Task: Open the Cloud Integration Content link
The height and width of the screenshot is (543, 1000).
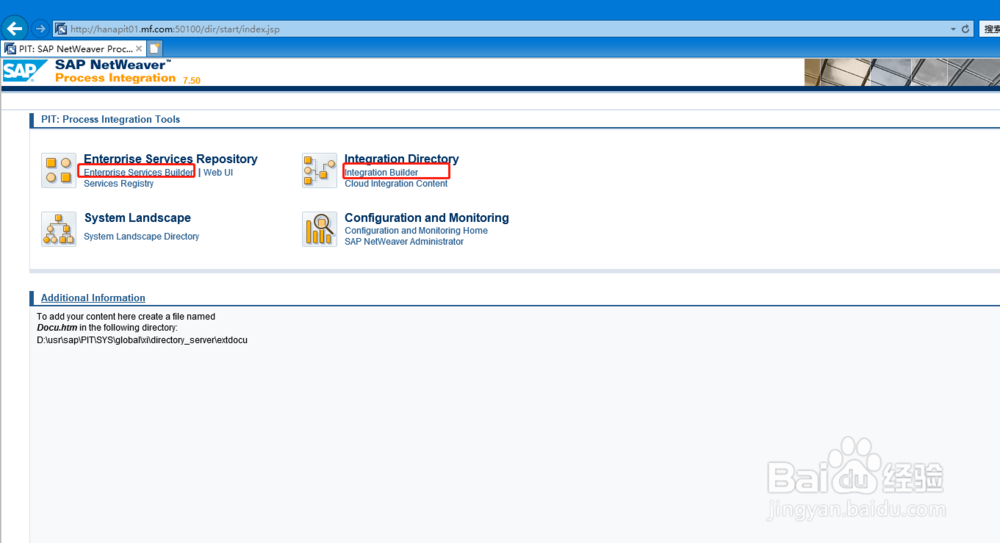Action: 396,184
